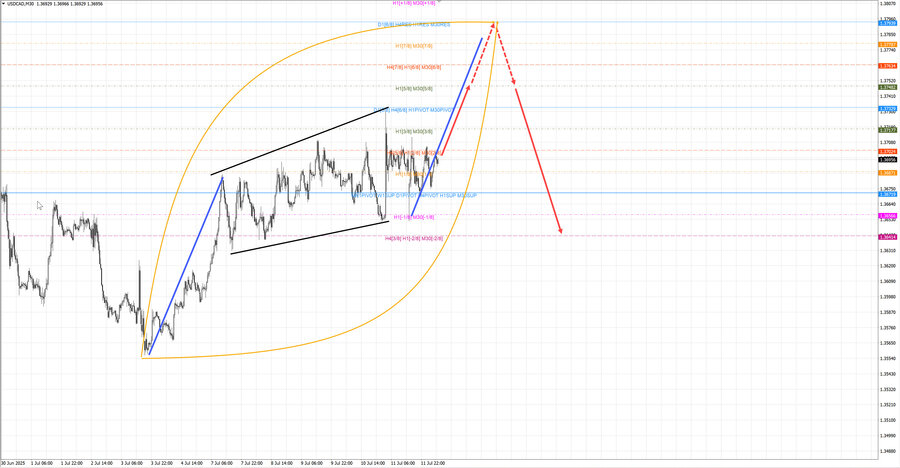Click the 1.35540 price scale value
This screenshot has height=468, width=900.
(x=889, y=358)
